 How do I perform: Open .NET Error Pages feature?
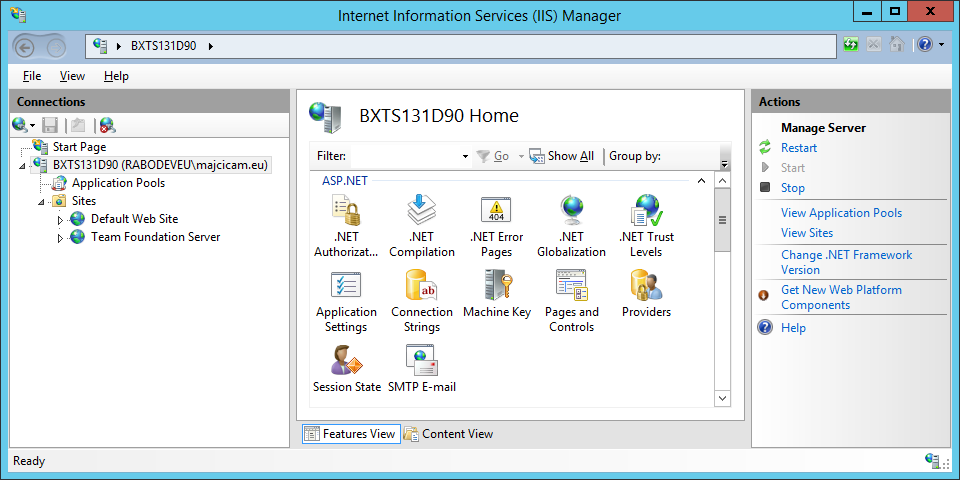pyautogui.click(x=497, y=225)
